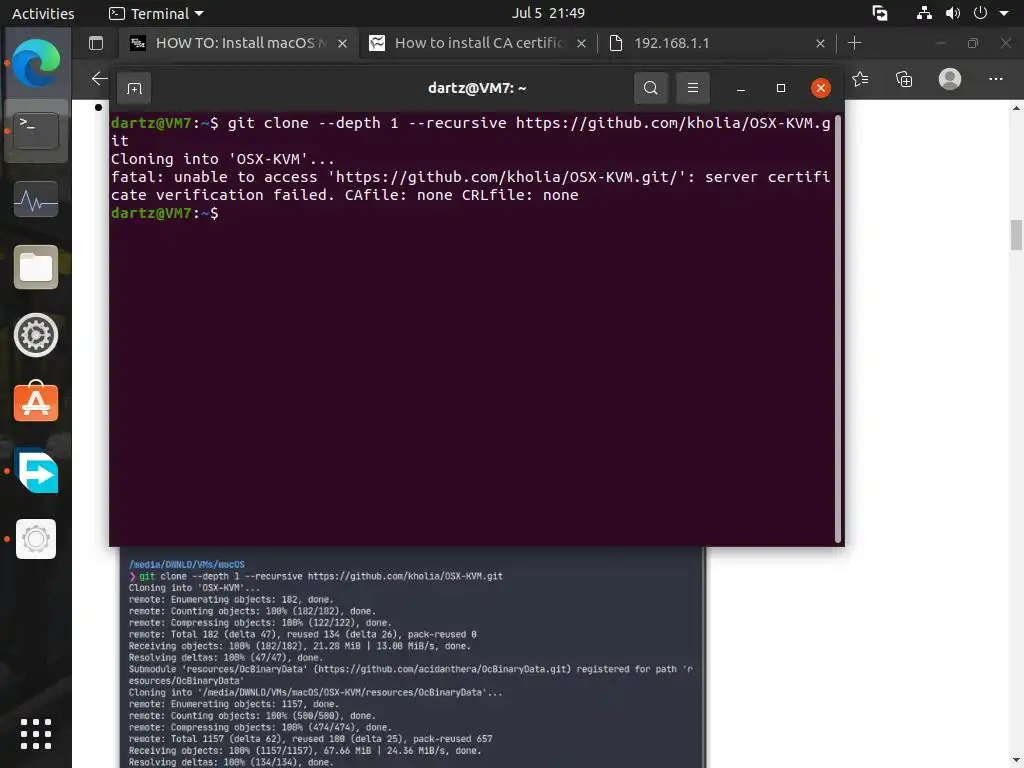The width and height of the screenshot is (1024, 768).
Task: Open the Files manager in the dock
Action: tap(36, 267)
